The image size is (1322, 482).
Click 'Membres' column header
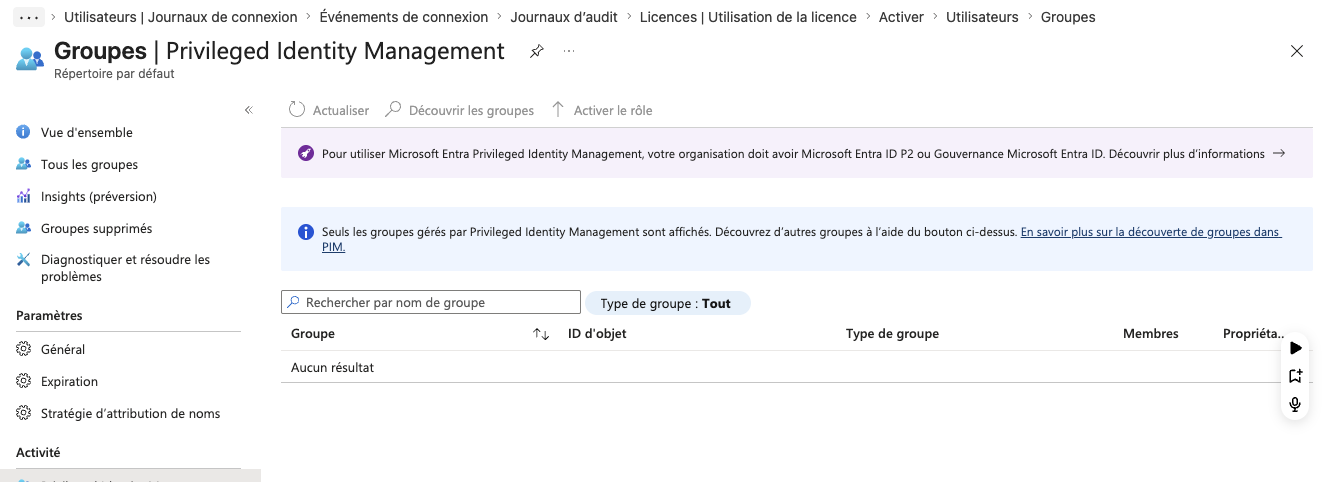pyautogui.click(x=1151, y=334)
